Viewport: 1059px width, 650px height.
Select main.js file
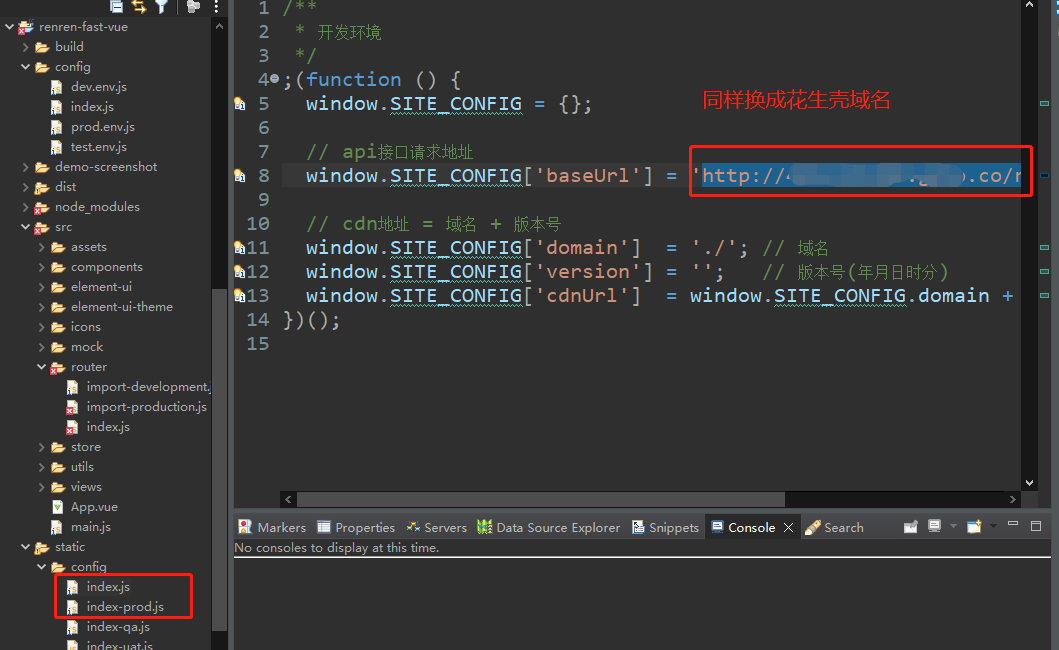pos(91,527)
